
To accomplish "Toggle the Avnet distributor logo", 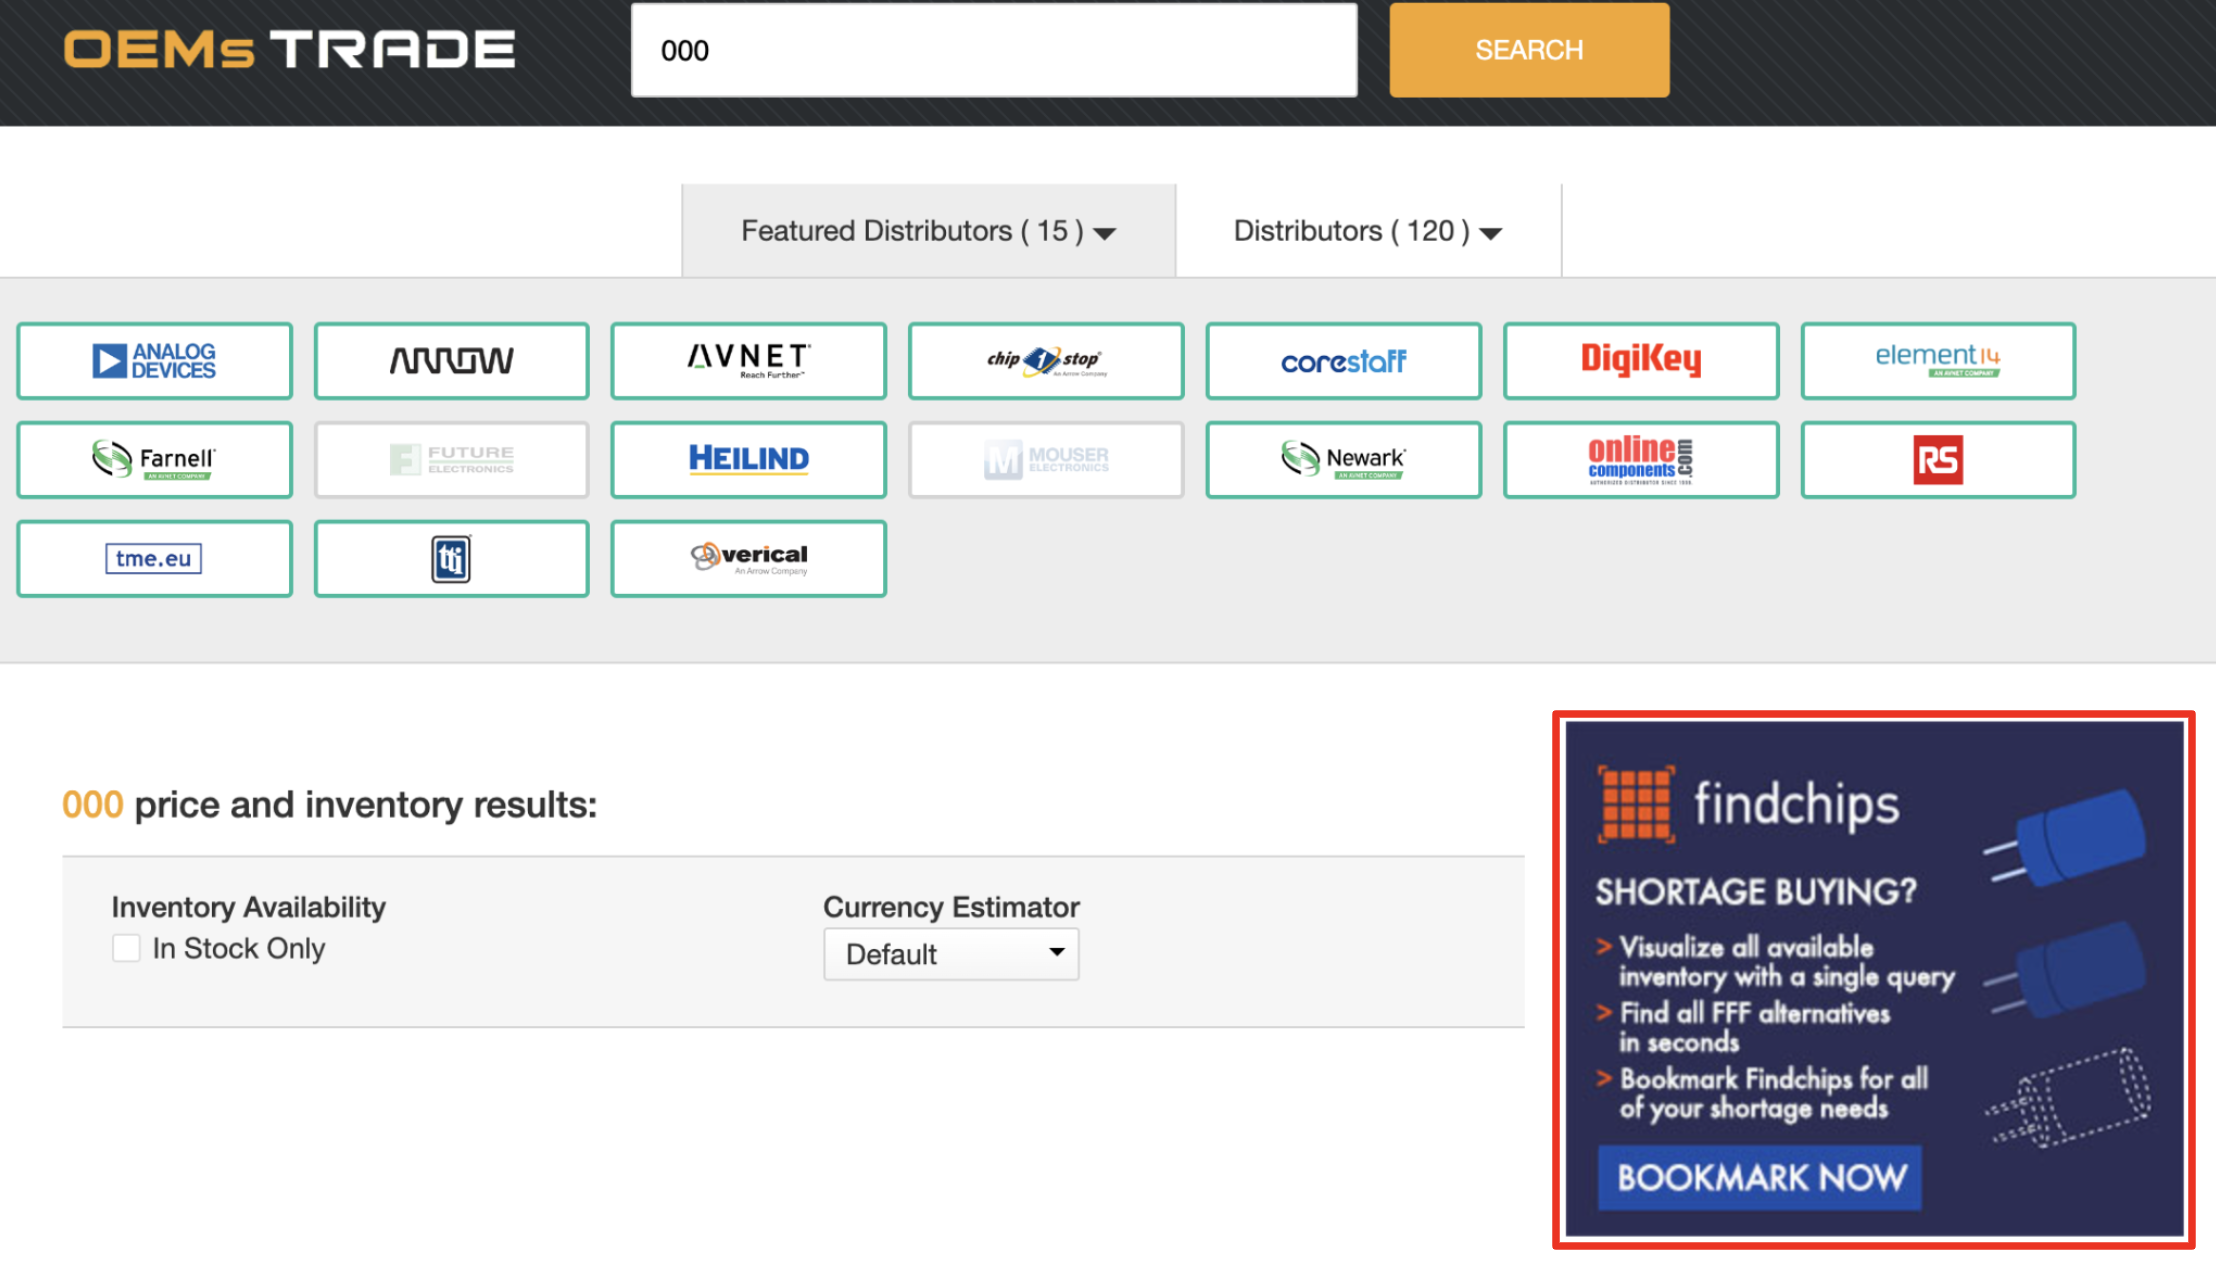I will pyautogui.click(x=748, y=361).
